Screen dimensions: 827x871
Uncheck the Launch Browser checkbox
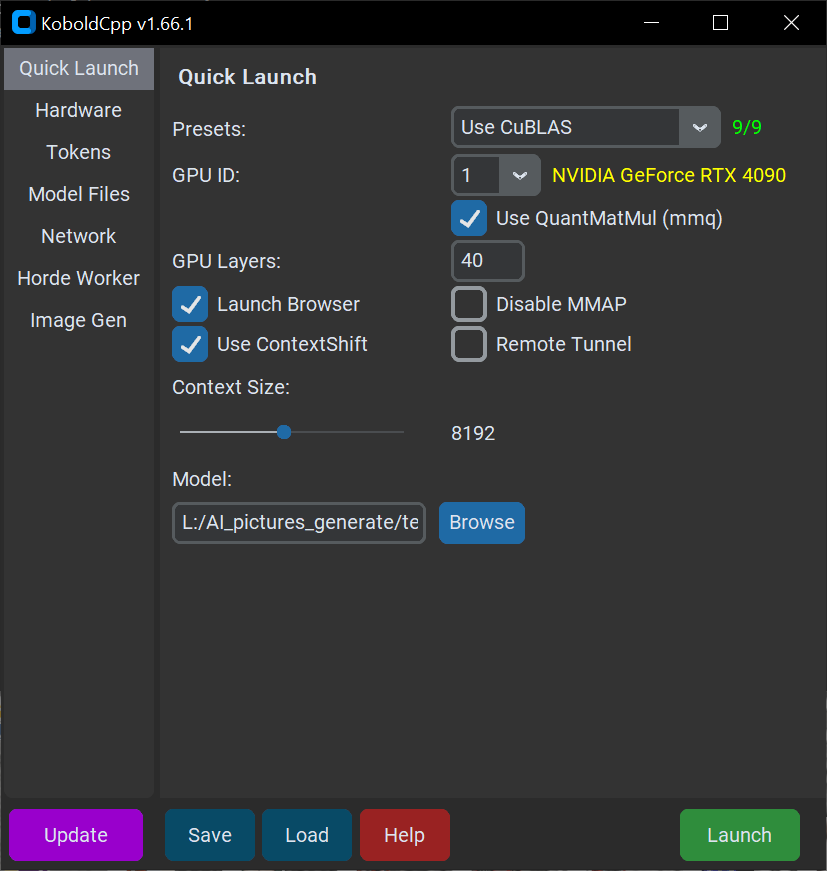point(190,304)
